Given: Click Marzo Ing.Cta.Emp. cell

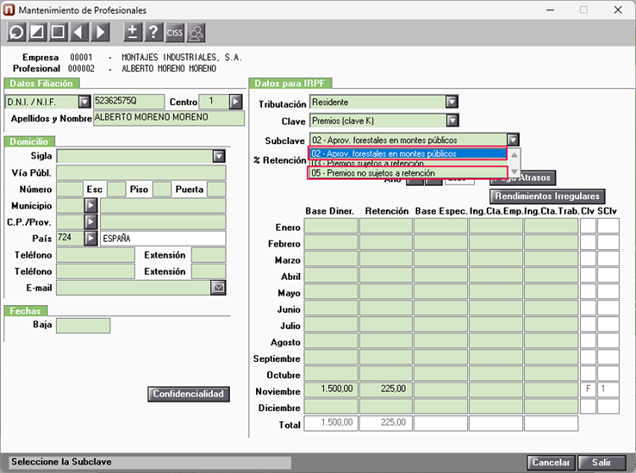Looking at the screenshot, I should pos(496,259).
